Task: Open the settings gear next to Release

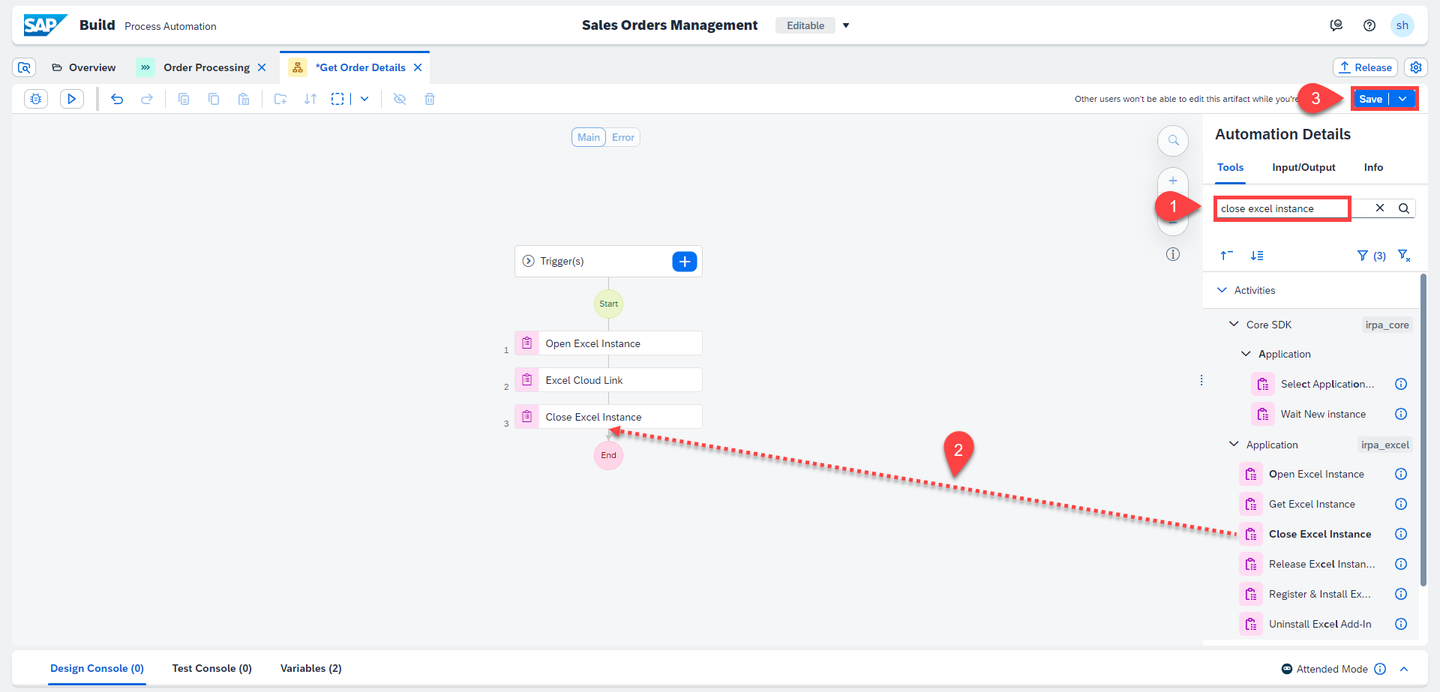Action: pyautogui.click(x=1416, y=67)
